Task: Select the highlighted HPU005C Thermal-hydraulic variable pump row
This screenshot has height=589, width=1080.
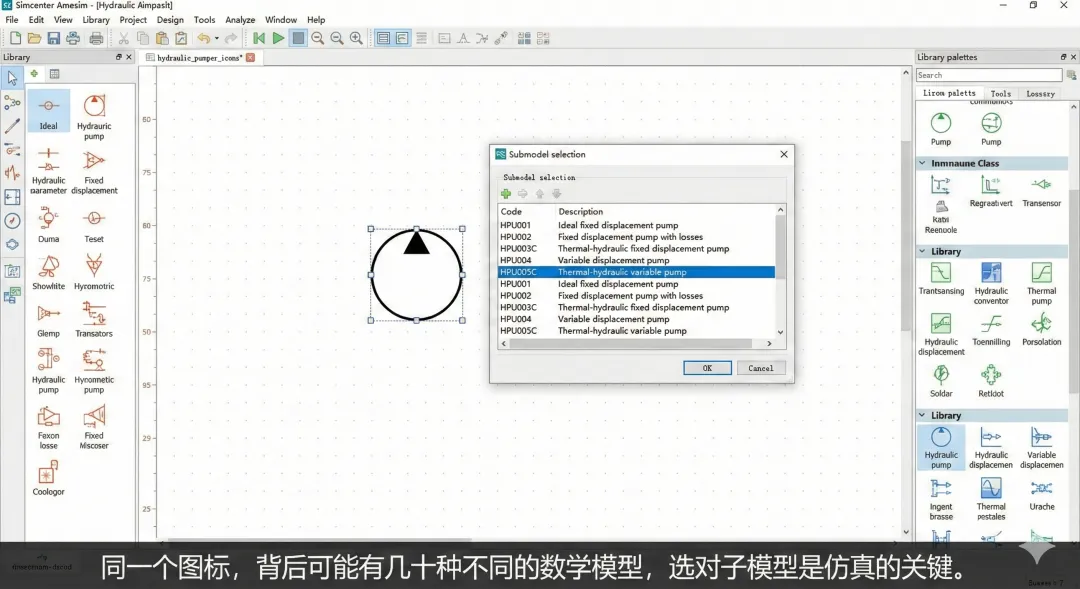Action: tap(636, 272)
